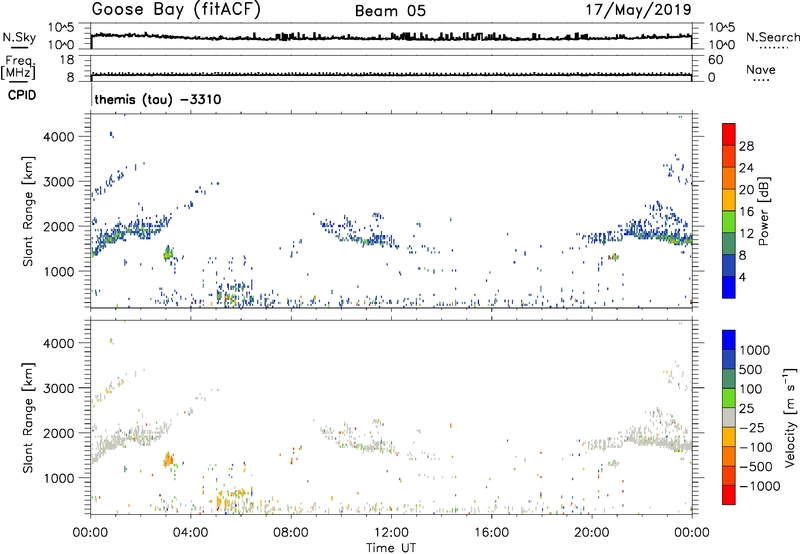Click the "4000" tick on the velocity panel
This screenshot has width=800, height=554.
click(59, 343)
